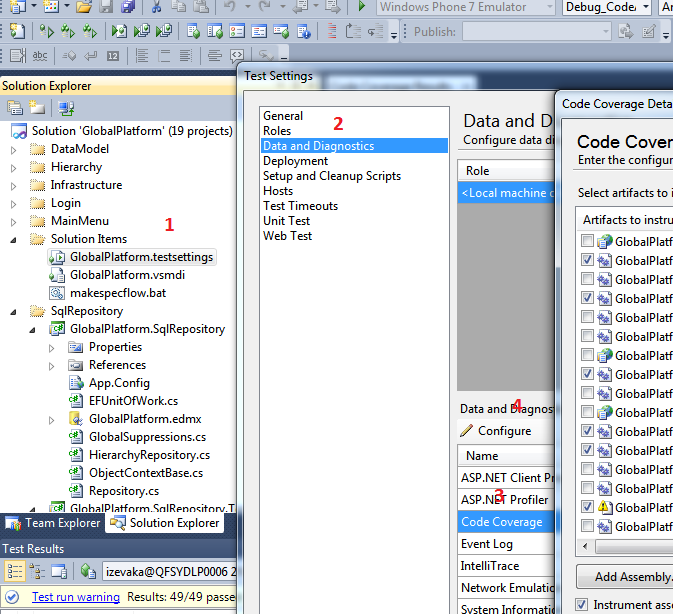The height and width of the screenshot is (614, 673).
Task: Expand the Hierarchy folder node
Action: click(13, 168)
